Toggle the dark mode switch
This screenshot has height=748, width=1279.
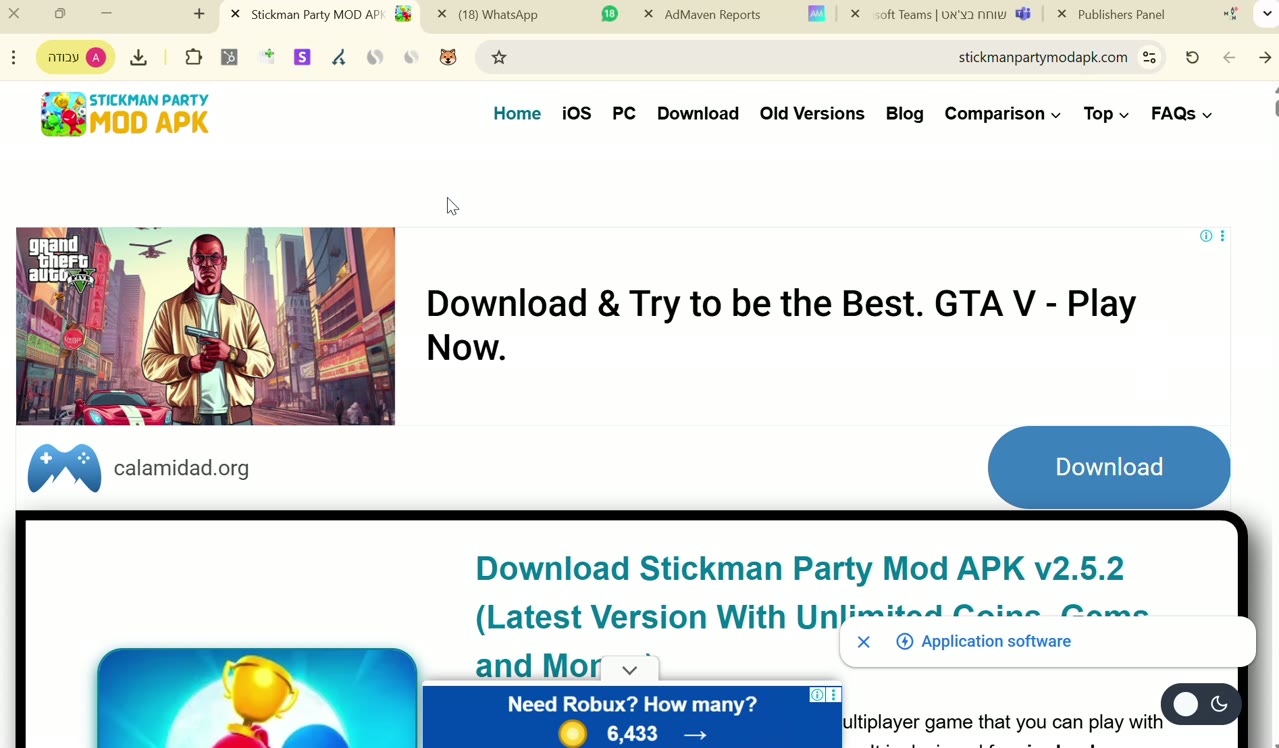(x=1201, y=704)
